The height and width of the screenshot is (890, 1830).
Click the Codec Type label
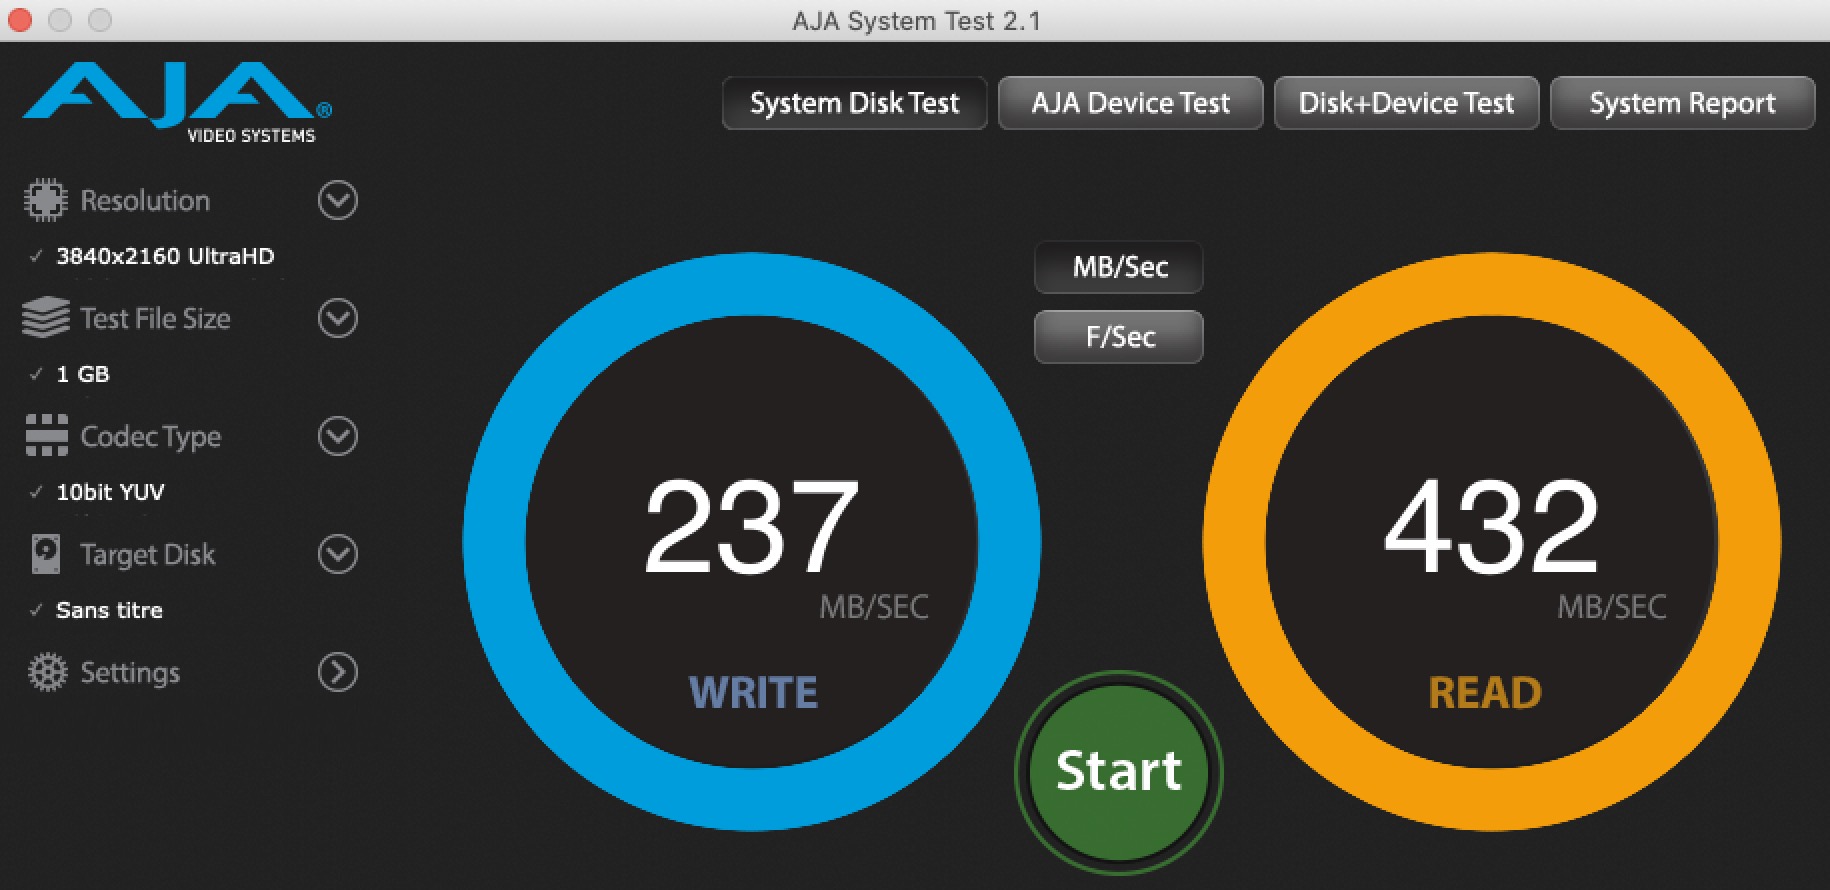pyautogui.click(x=151, y=437)
